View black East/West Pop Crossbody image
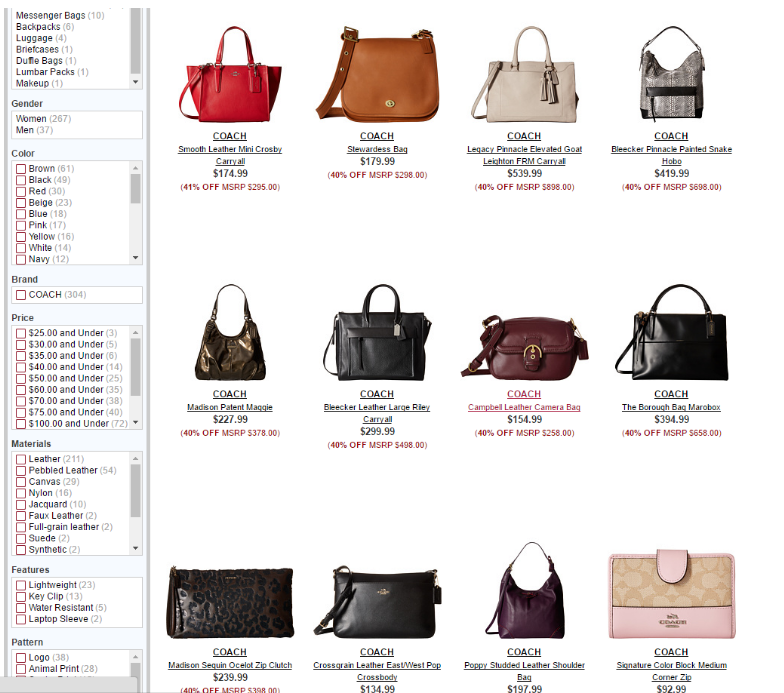 click(378, 602)
